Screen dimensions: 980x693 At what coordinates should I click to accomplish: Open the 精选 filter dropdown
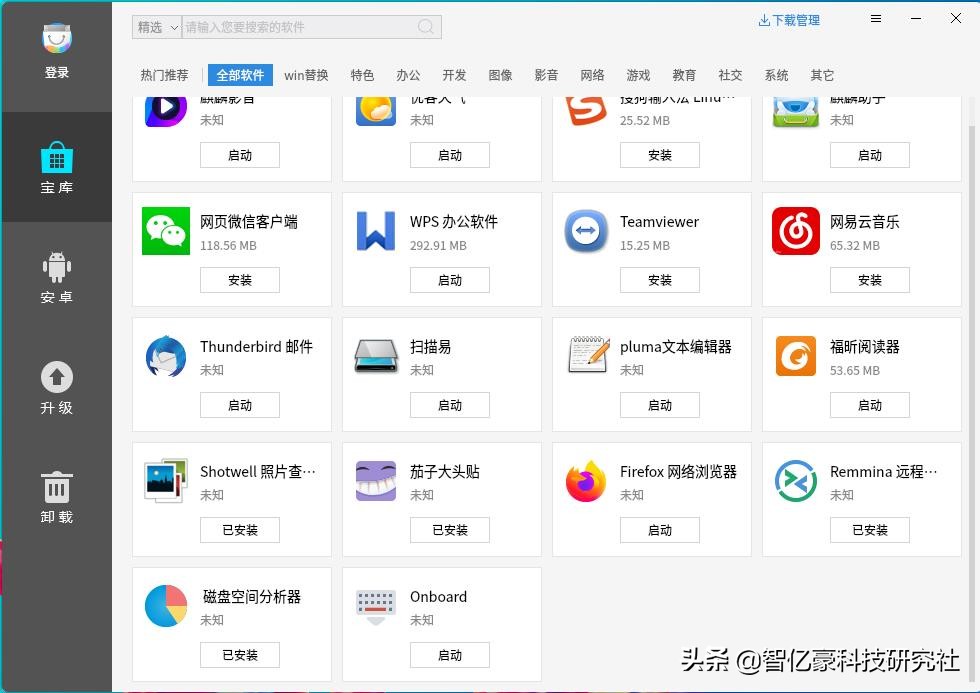156,27
